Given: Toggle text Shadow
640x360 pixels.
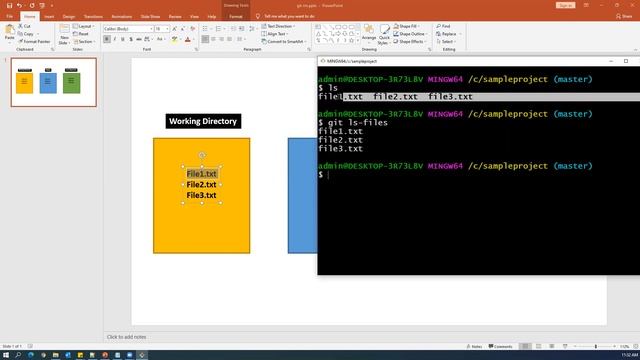Looking at the screenshot, I should tap(131, 39).
